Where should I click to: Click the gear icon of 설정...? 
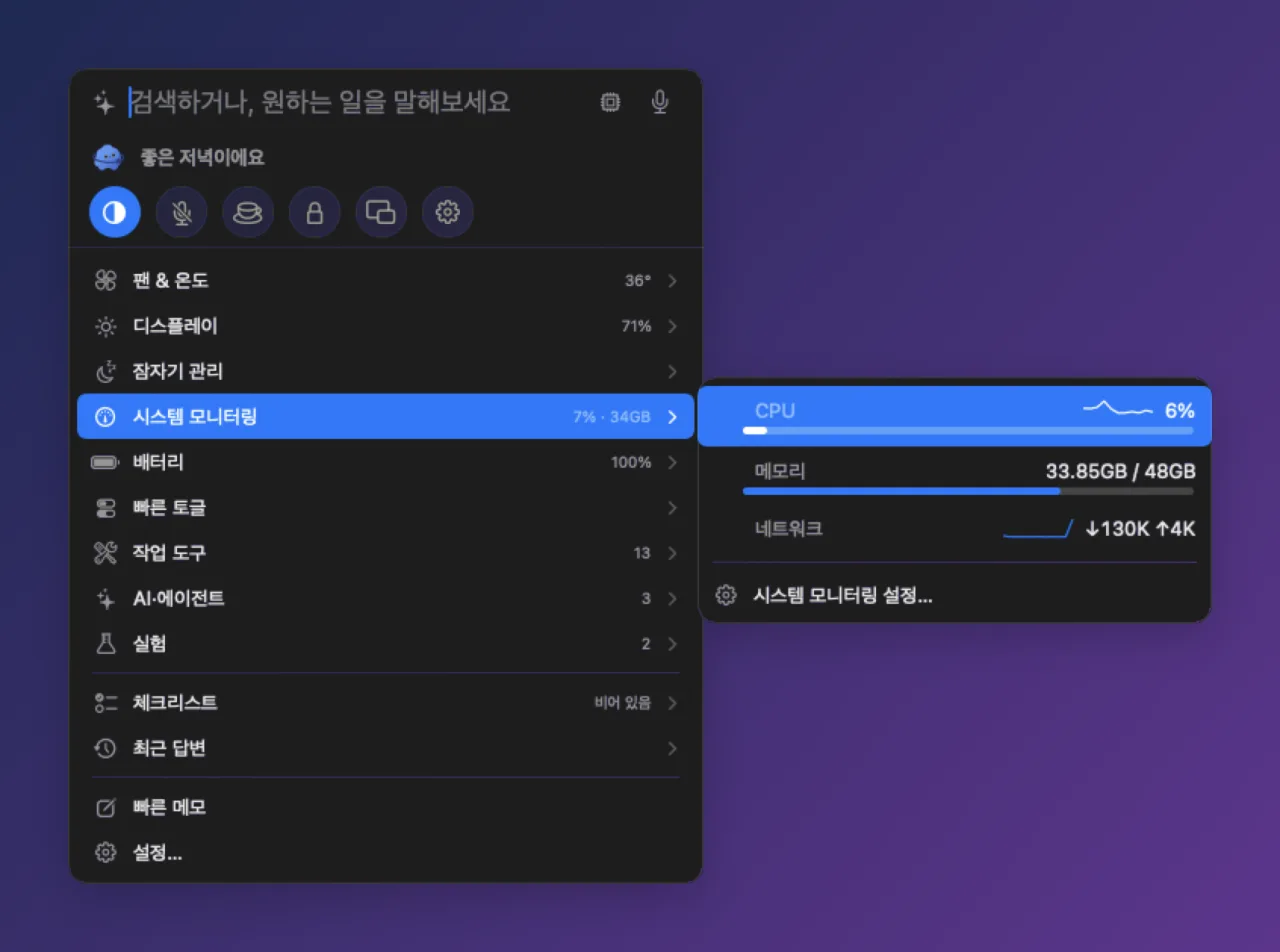106,853
